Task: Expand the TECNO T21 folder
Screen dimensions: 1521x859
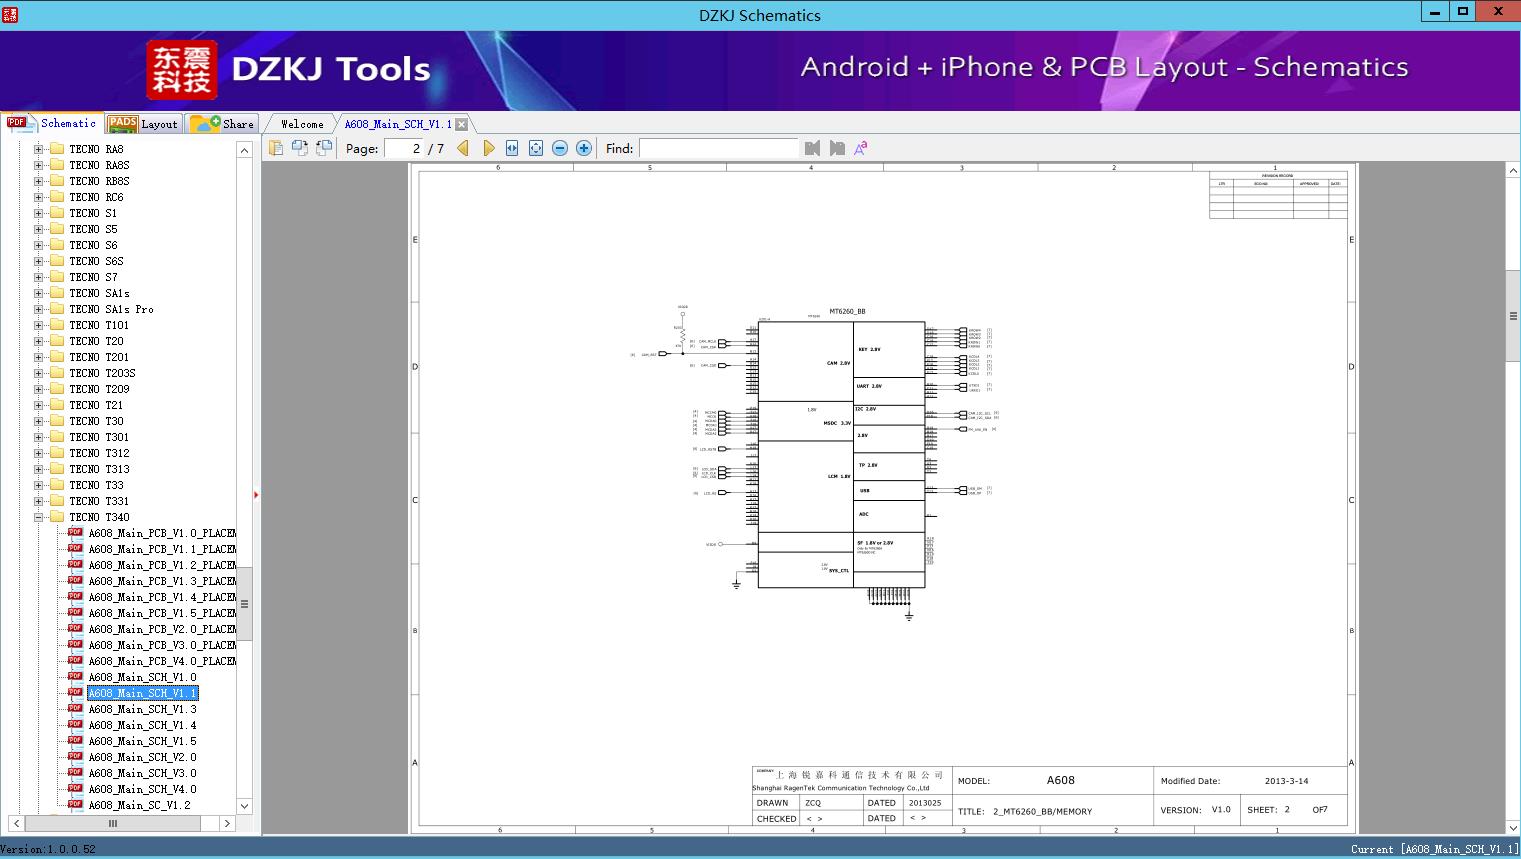Action: tap(38, 405)
